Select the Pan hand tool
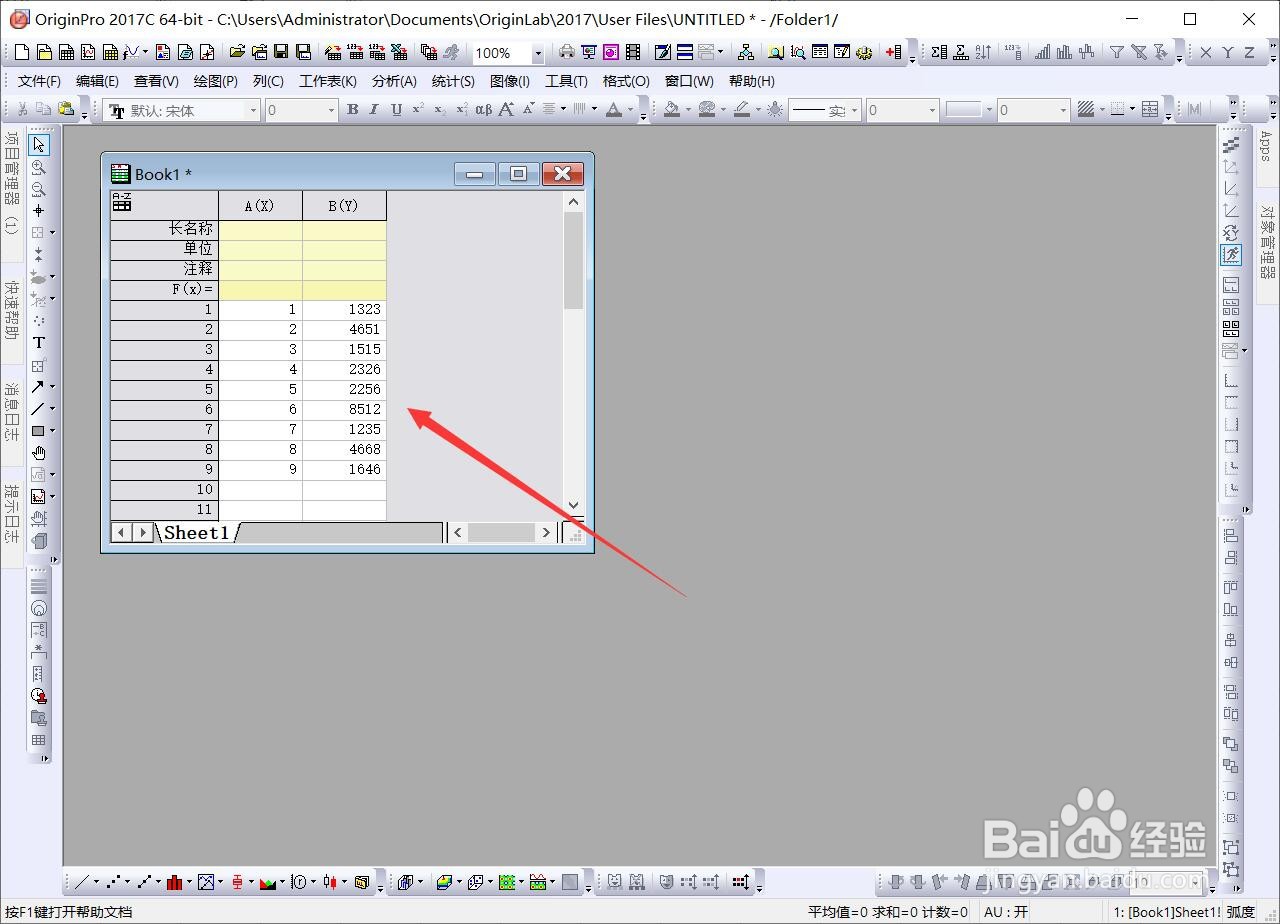This screenshot has height=924, width=1280. coord(38,453)
